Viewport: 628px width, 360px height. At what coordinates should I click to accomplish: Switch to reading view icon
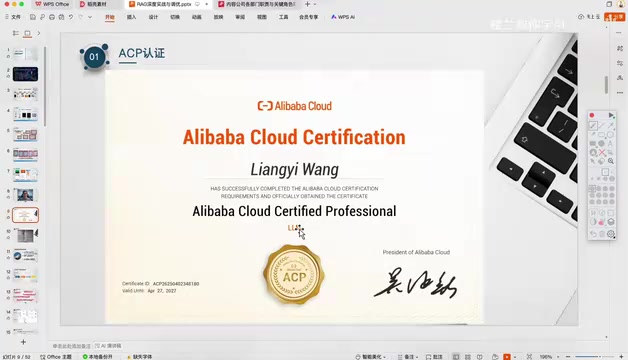click(x=479, y=356)
